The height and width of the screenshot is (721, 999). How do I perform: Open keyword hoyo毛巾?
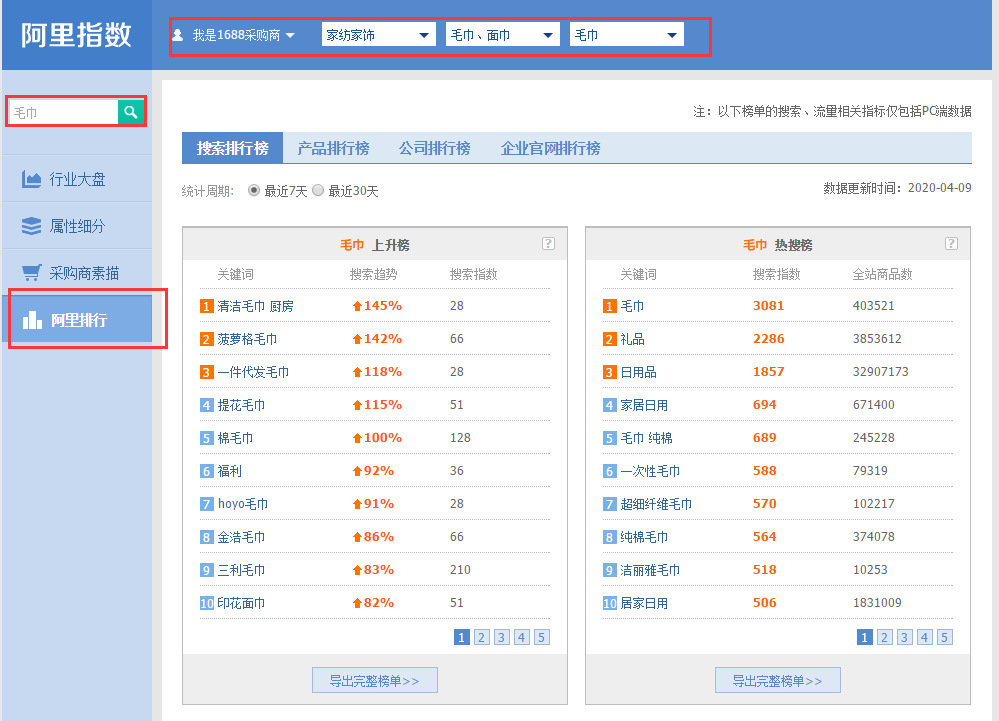point(243,504)
